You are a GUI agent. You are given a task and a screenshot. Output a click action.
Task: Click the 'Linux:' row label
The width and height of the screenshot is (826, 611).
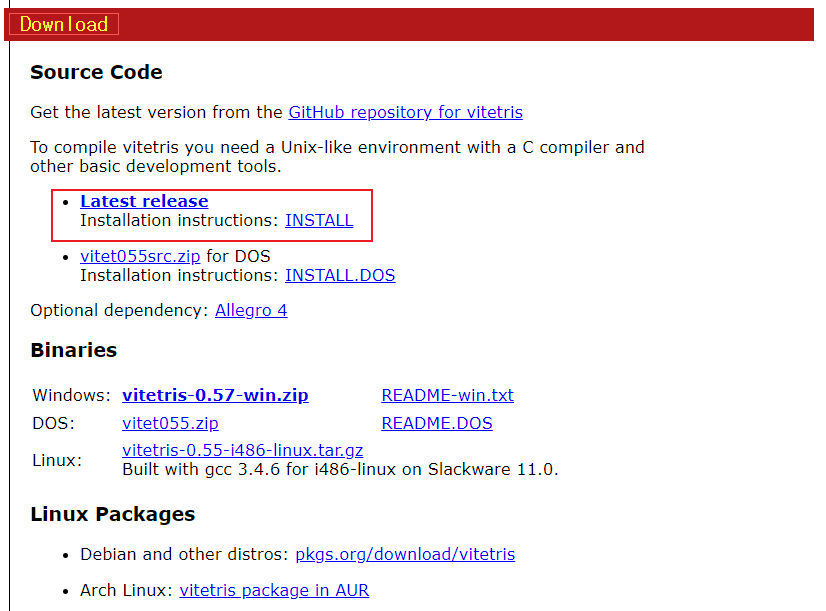[57, 460]
